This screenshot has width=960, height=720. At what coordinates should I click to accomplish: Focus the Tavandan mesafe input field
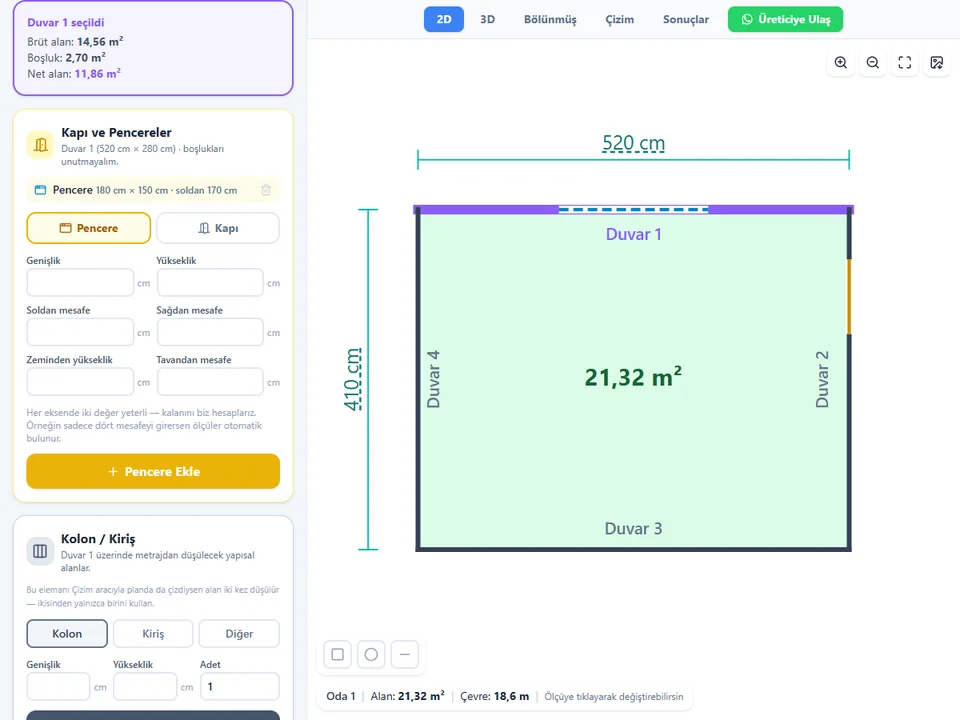coord(210,382)
